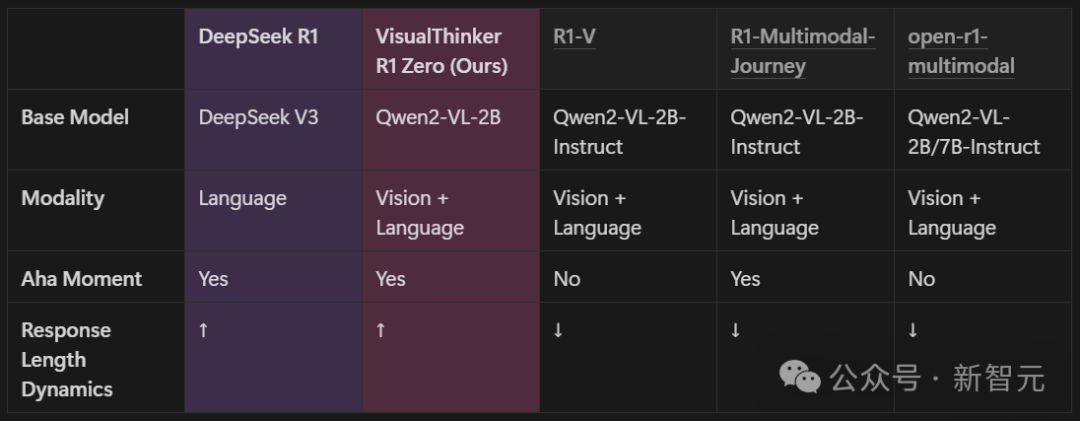Click the Response Length Dynamics row label
Viewport: 1080px width, 421px height.
pos(66,360)
